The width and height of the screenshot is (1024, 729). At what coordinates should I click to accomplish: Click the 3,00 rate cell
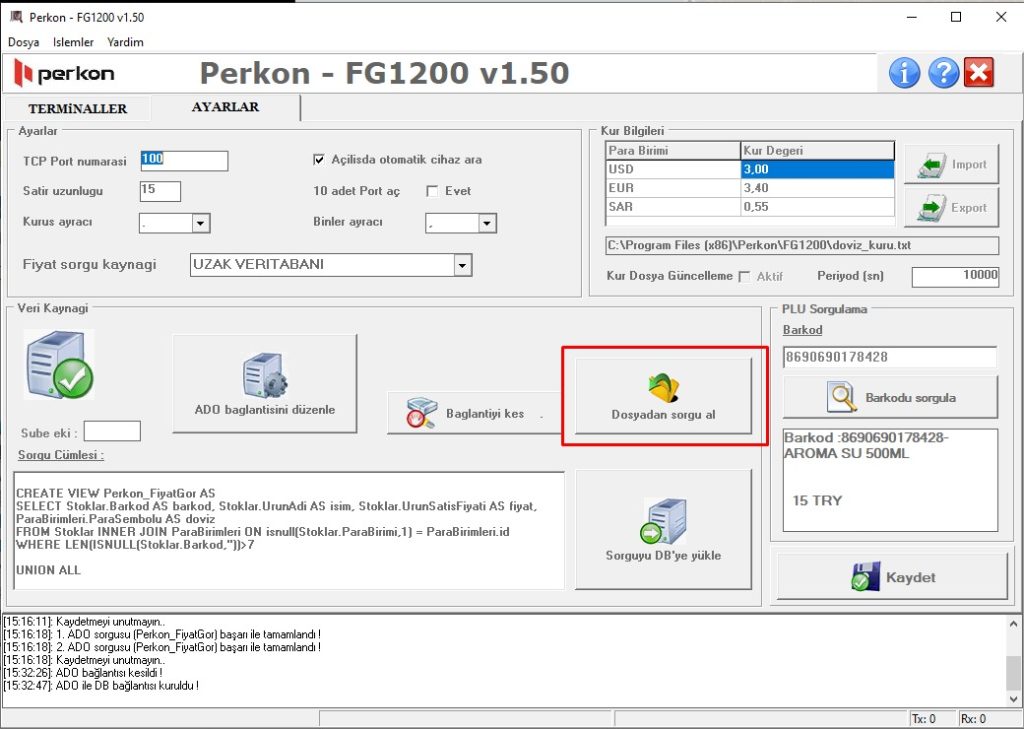tap(817, 169)
